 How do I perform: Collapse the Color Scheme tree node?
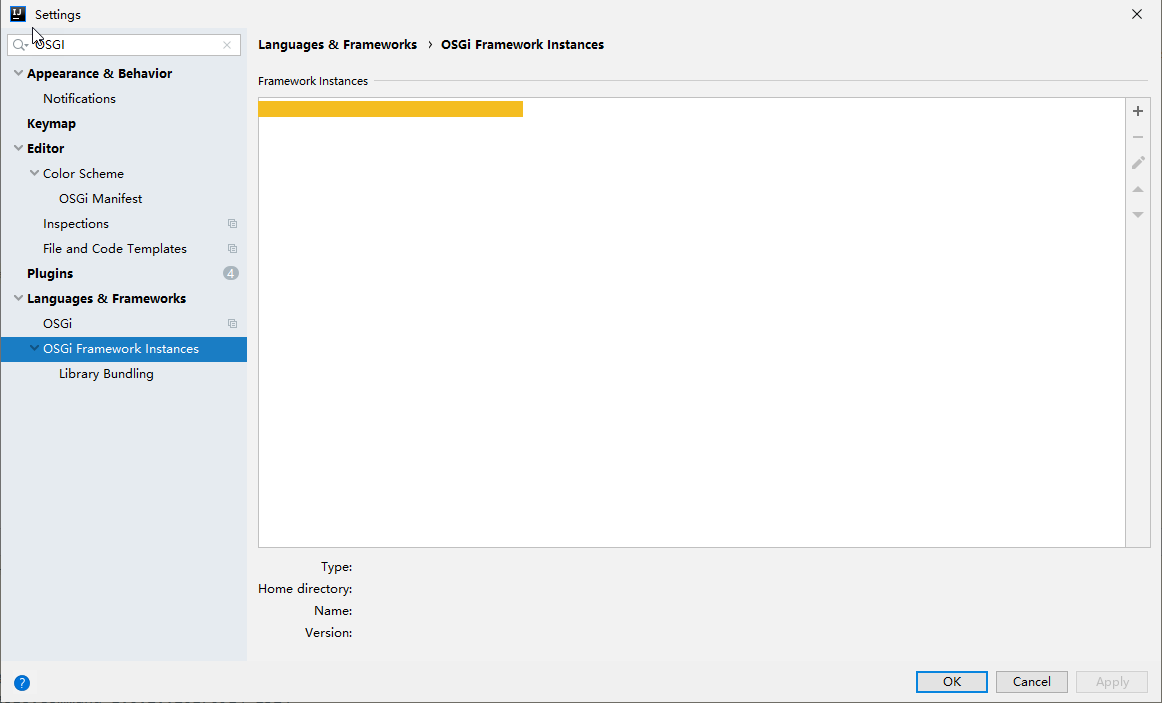[34, 173]
